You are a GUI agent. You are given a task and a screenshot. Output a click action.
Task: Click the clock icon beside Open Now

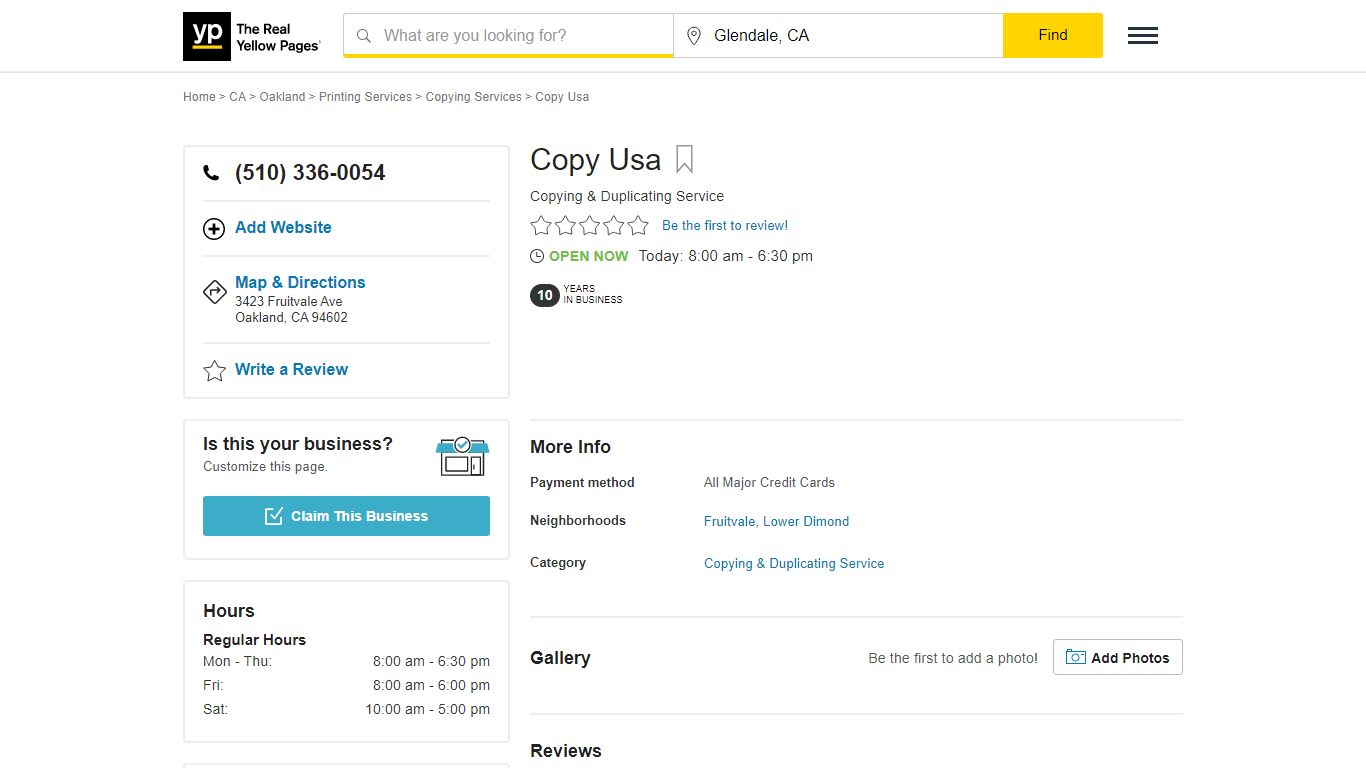pyautogui.click(x=537, y=256)
